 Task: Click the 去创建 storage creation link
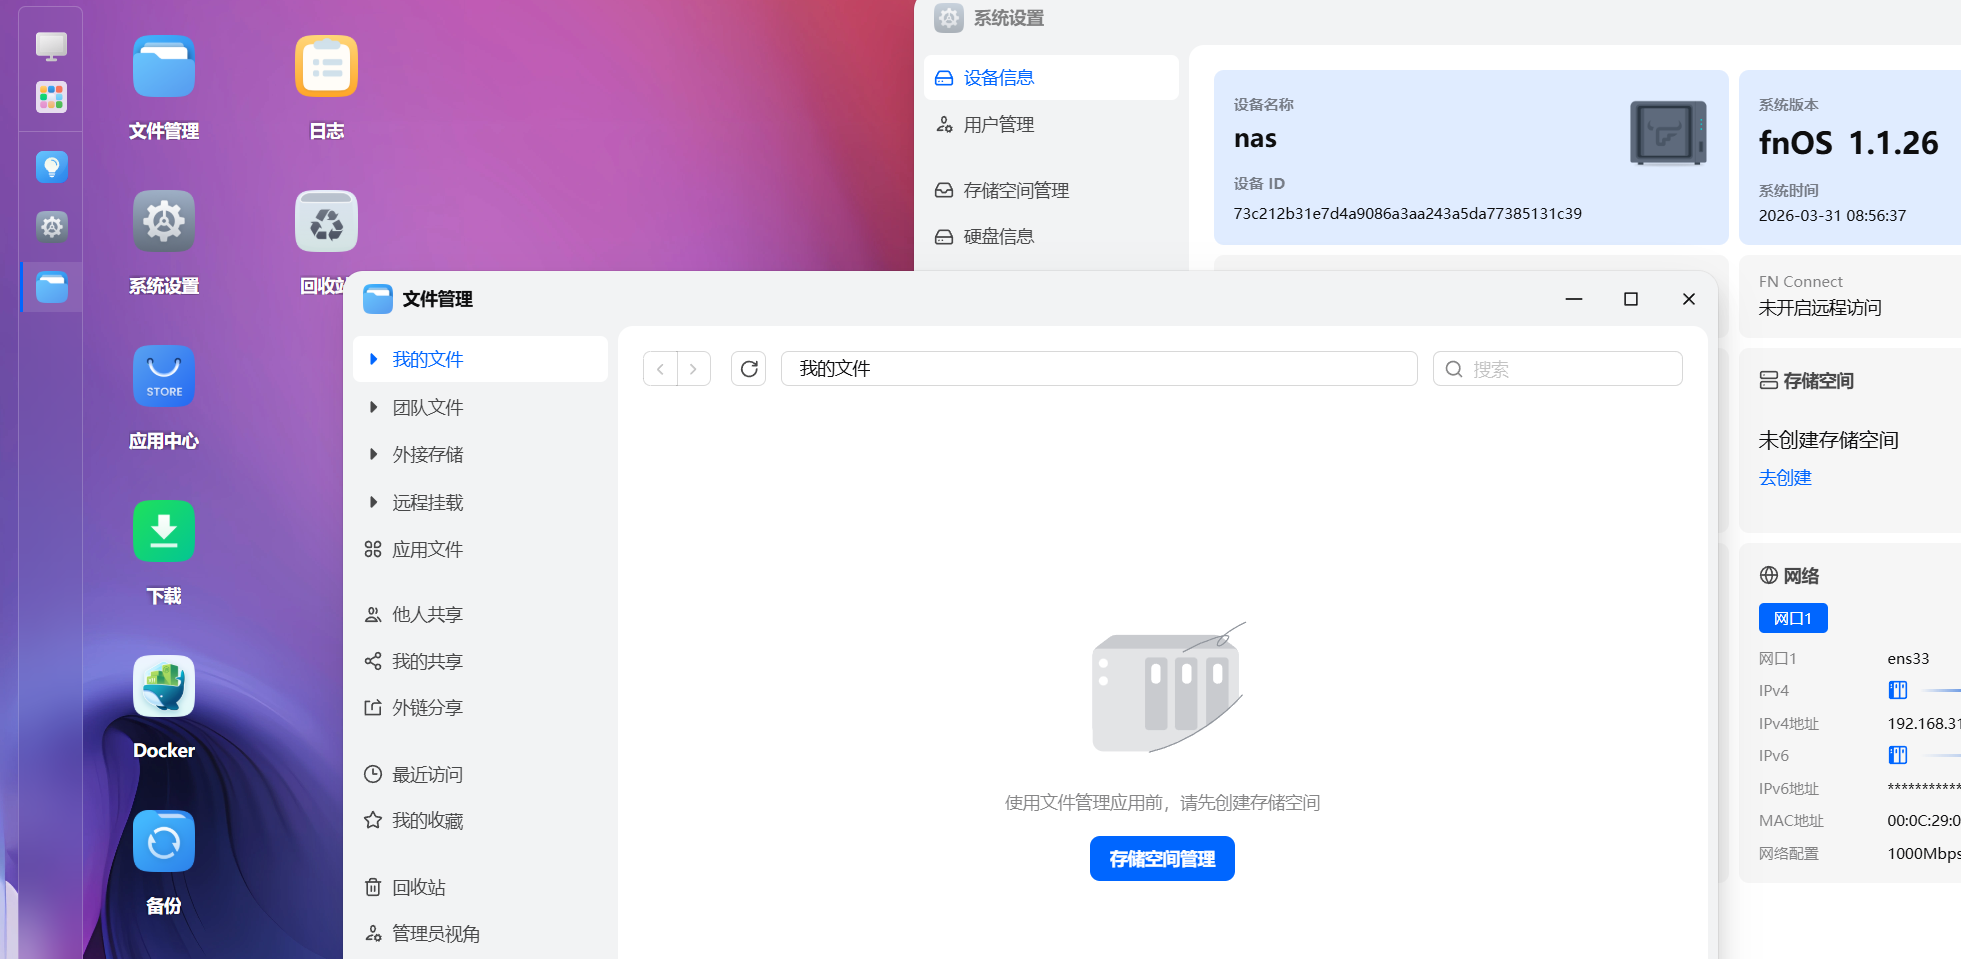(x=1785, y=478)
